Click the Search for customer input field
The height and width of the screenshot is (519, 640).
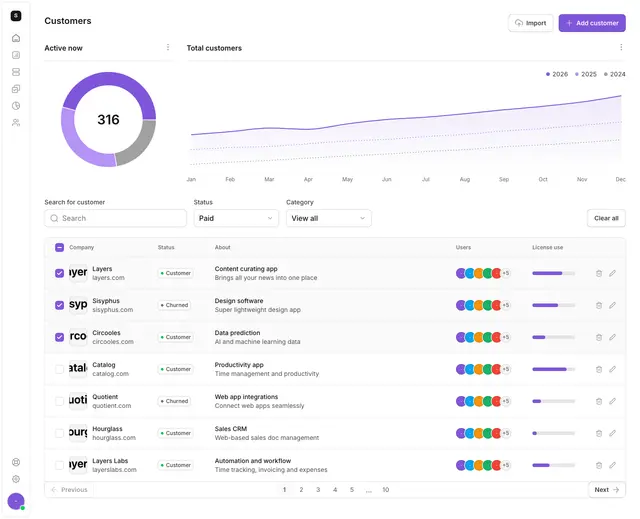pyautogui.click(x=116, y=218)
